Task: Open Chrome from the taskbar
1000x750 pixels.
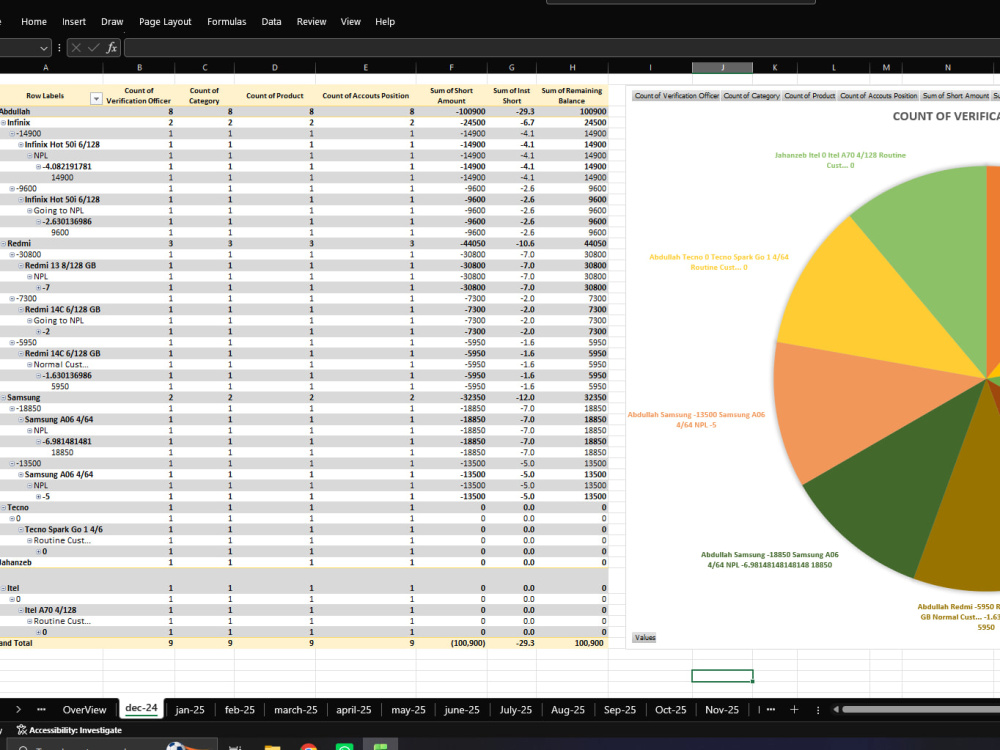Action: point(309,746)
